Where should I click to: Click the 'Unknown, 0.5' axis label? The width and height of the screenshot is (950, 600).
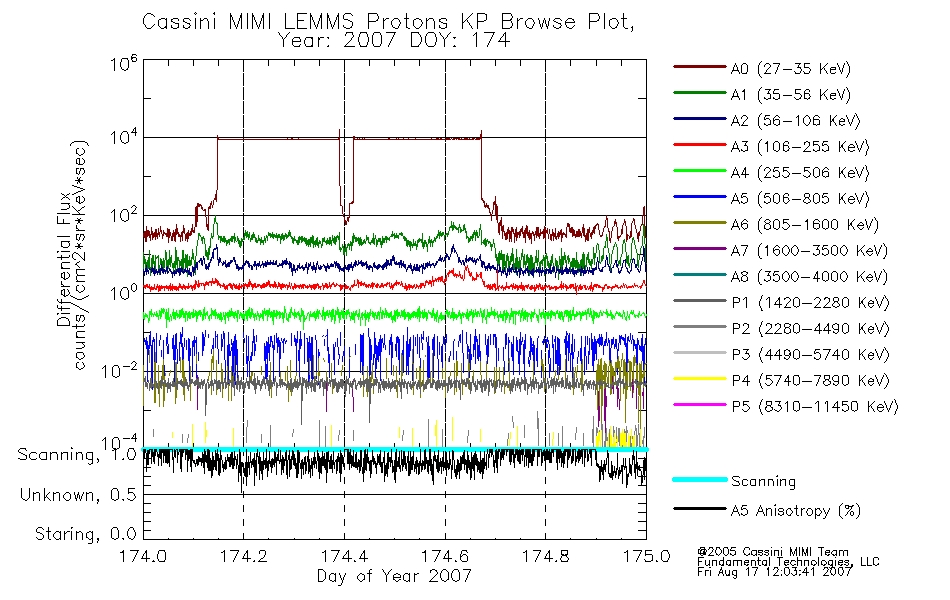78,496
